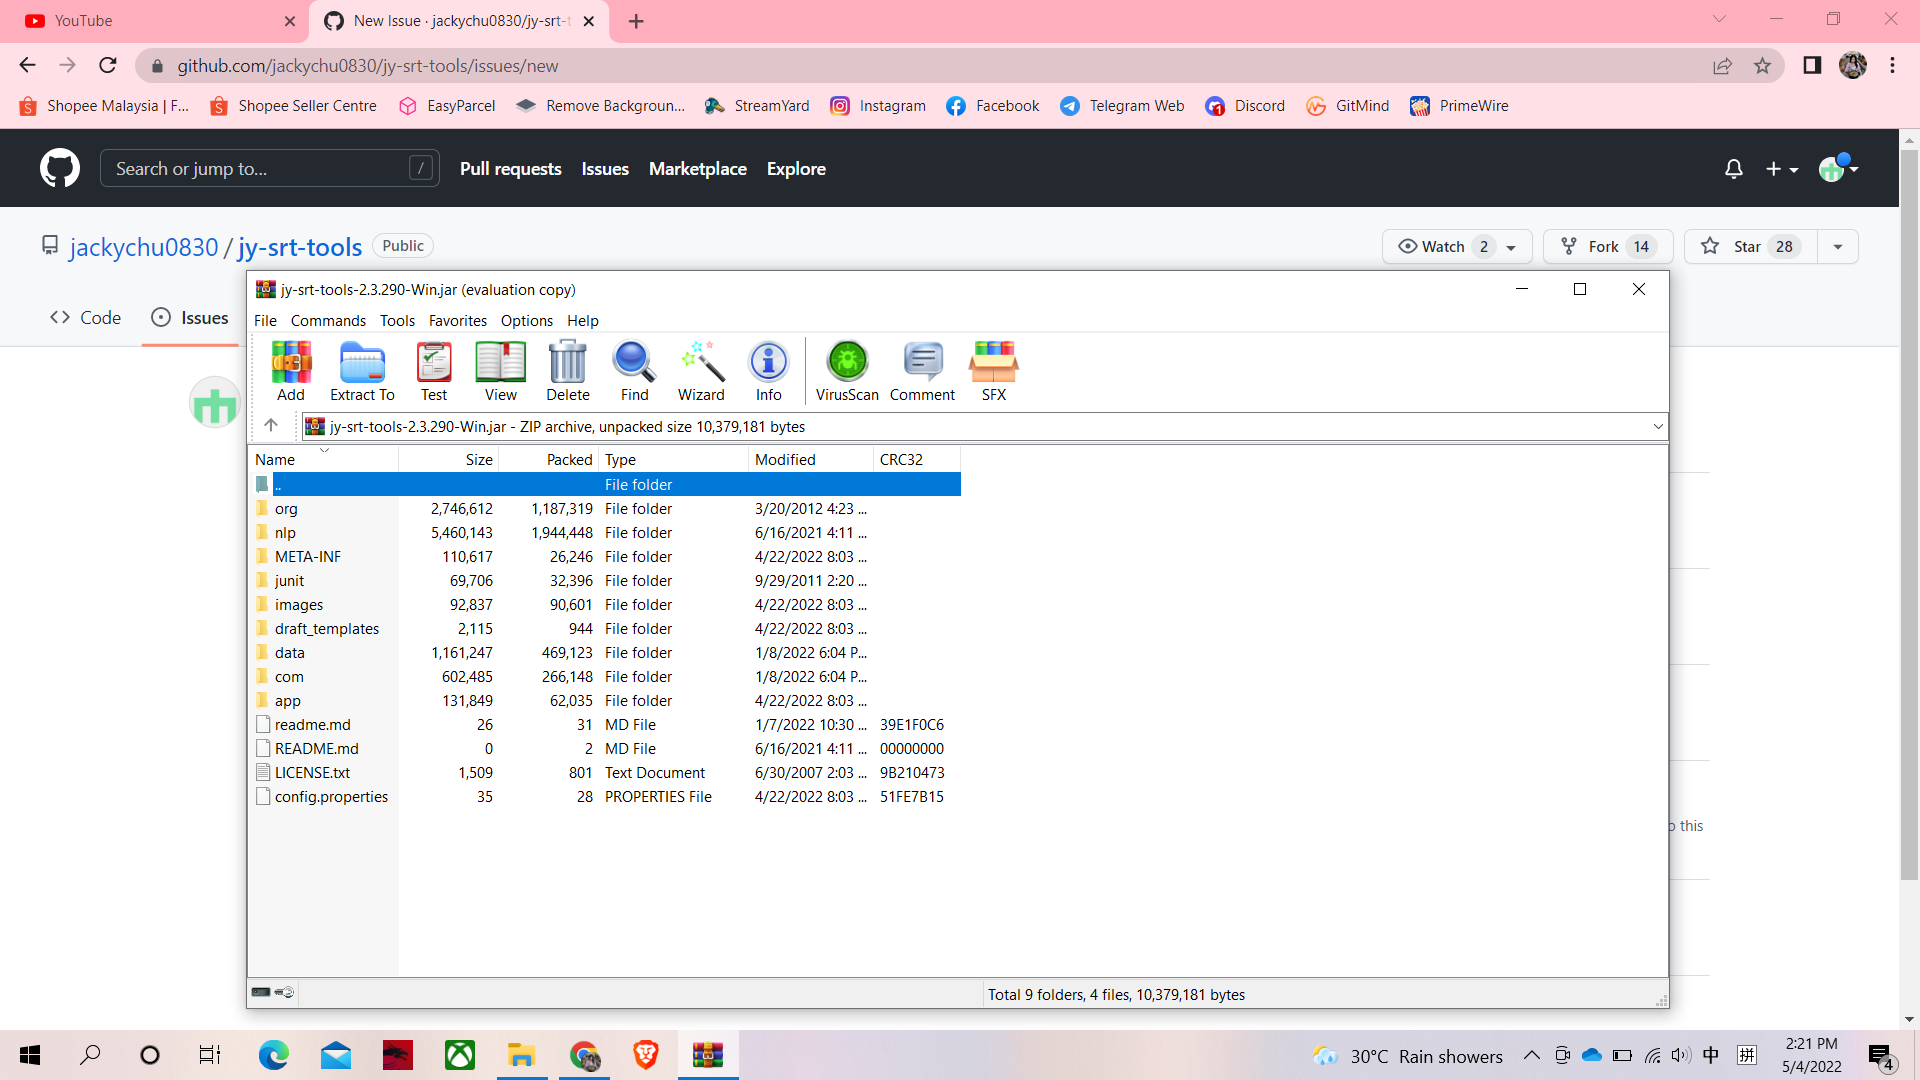Go up one folder level arrow
Screen dimensions: 1920x1080
click(x=271, y=426)
